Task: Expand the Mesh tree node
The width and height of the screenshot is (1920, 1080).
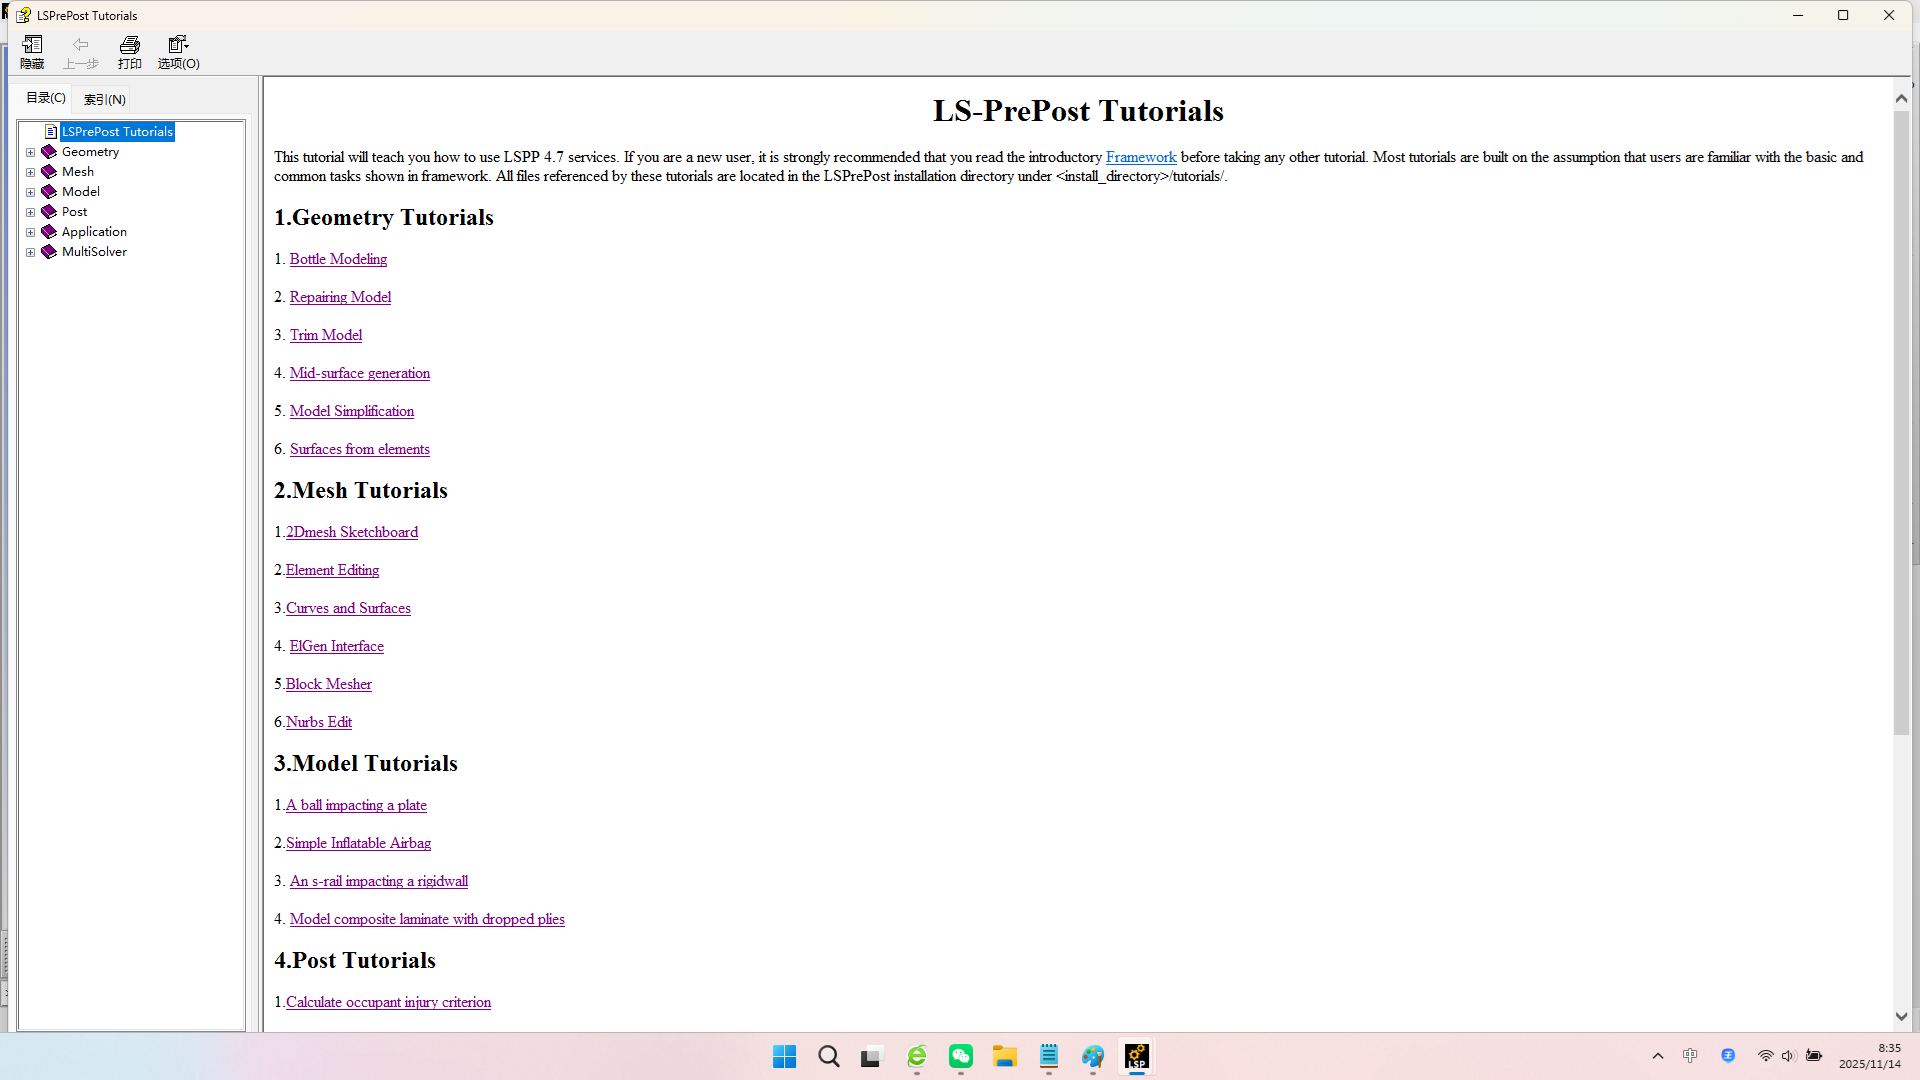Action: pos(31,173)
